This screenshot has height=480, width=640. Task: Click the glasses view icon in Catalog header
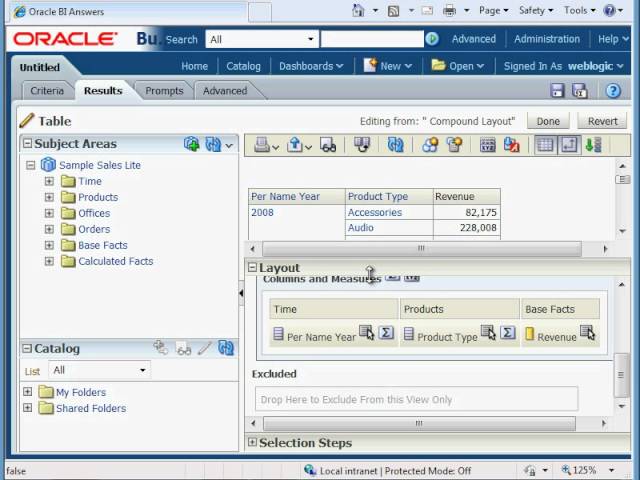pyautogui.click(x=183, y=349)
